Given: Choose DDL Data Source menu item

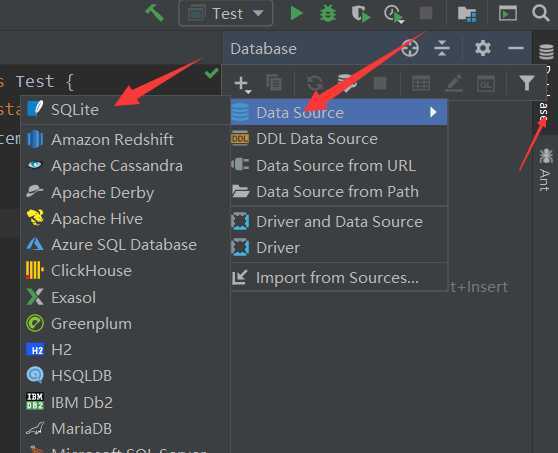Looking at the screenshot, I should (x=339, y=139).
